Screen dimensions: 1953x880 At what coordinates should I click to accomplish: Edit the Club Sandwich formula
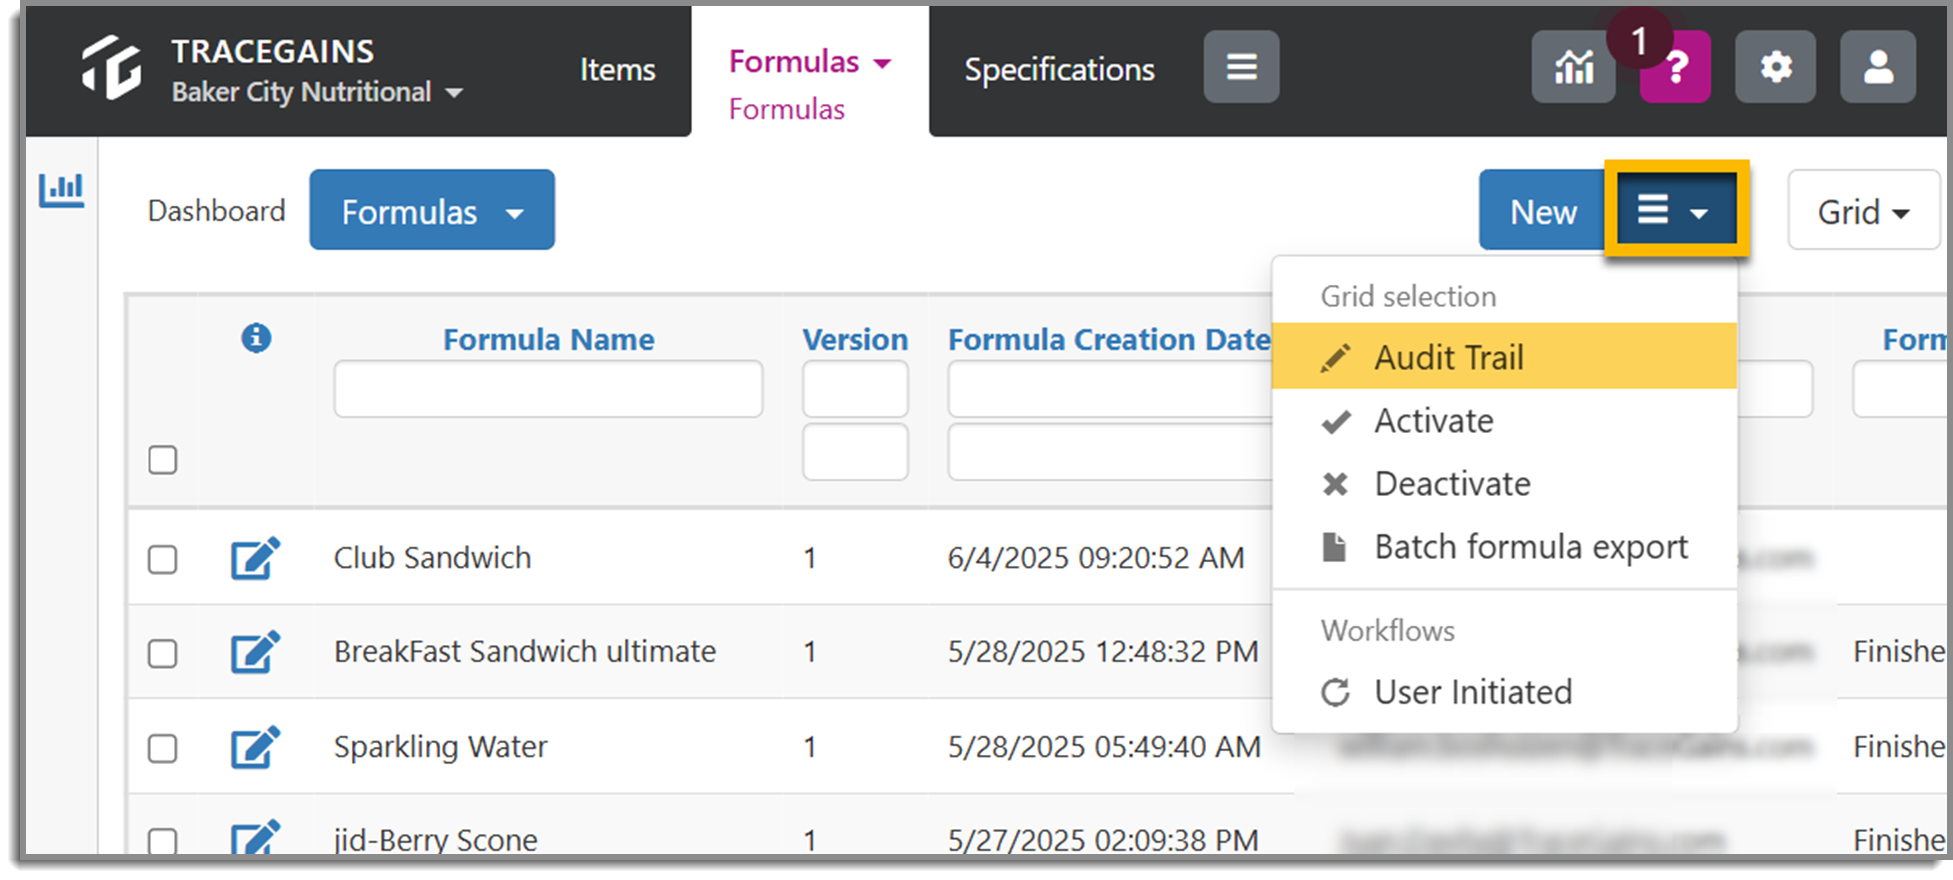coord(255,558)
